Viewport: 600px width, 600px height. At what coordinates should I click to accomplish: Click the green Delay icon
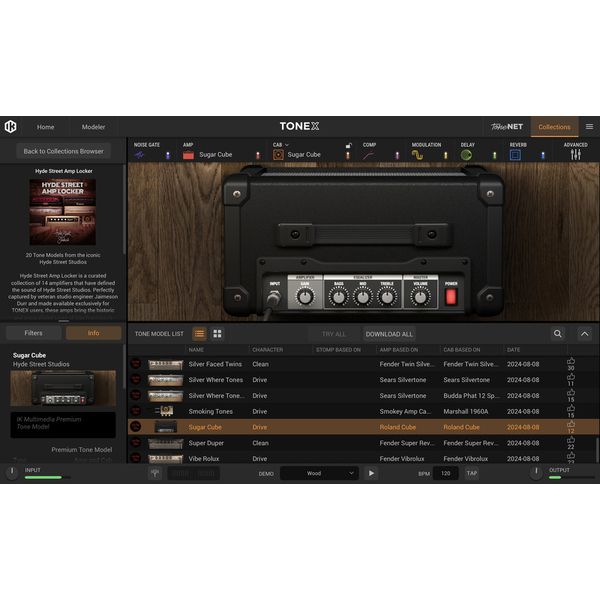coord(466,155)
